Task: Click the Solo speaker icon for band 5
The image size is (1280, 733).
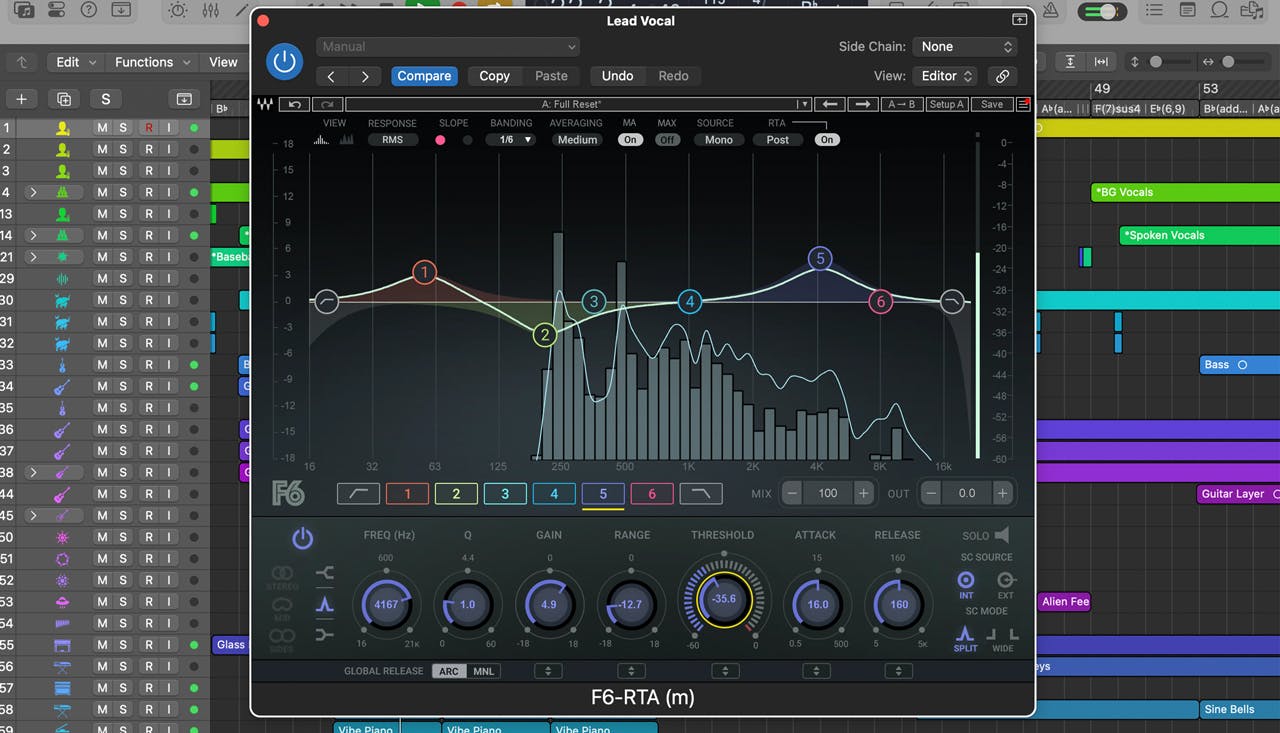Action: coord(1001,535)
